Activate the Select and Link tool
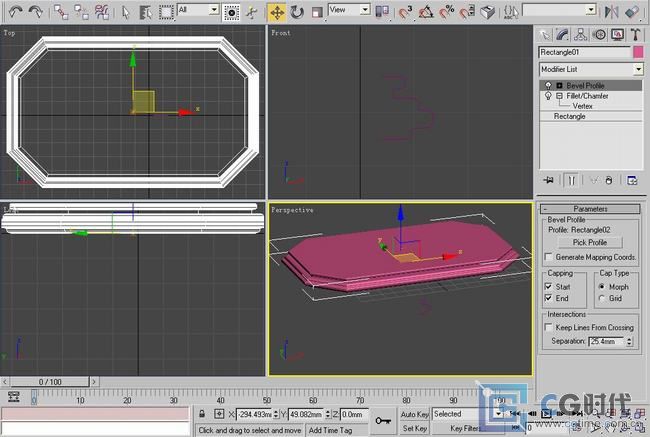Image resolution: width=650 pixels, height=437 pixels. pyautogui.click(x=61, y=12)
